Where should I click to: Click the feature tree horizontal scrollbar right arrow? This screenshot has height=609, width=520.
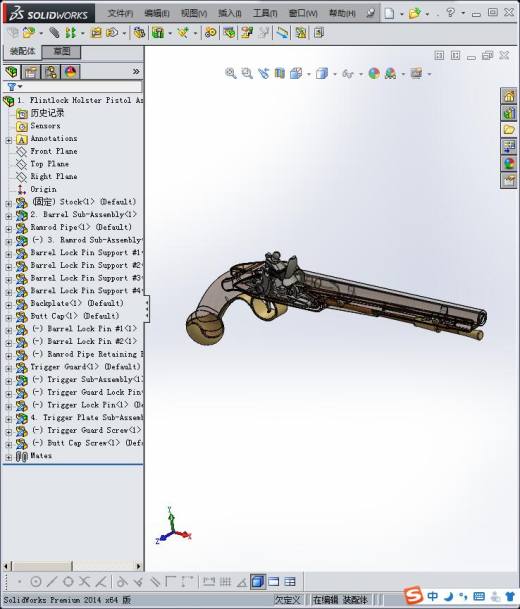[139, 566]
